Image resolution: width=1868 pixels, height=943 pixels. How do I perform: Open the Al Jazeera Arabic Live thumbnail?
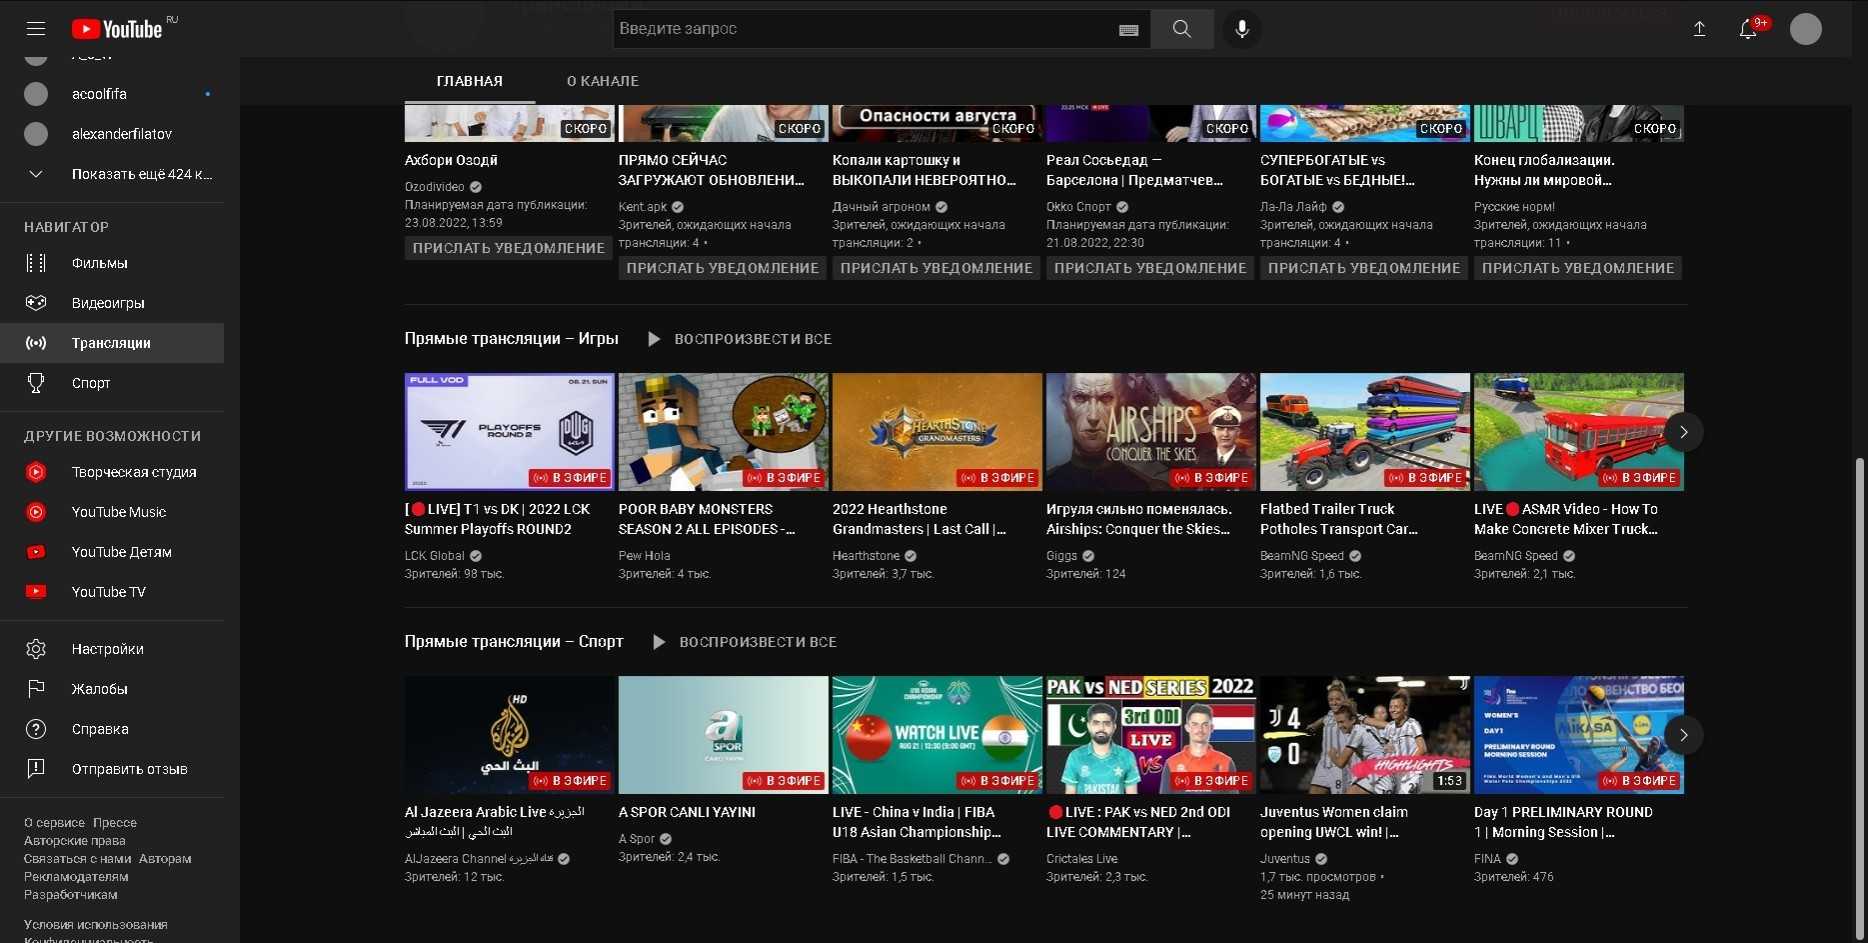point(509,735)
